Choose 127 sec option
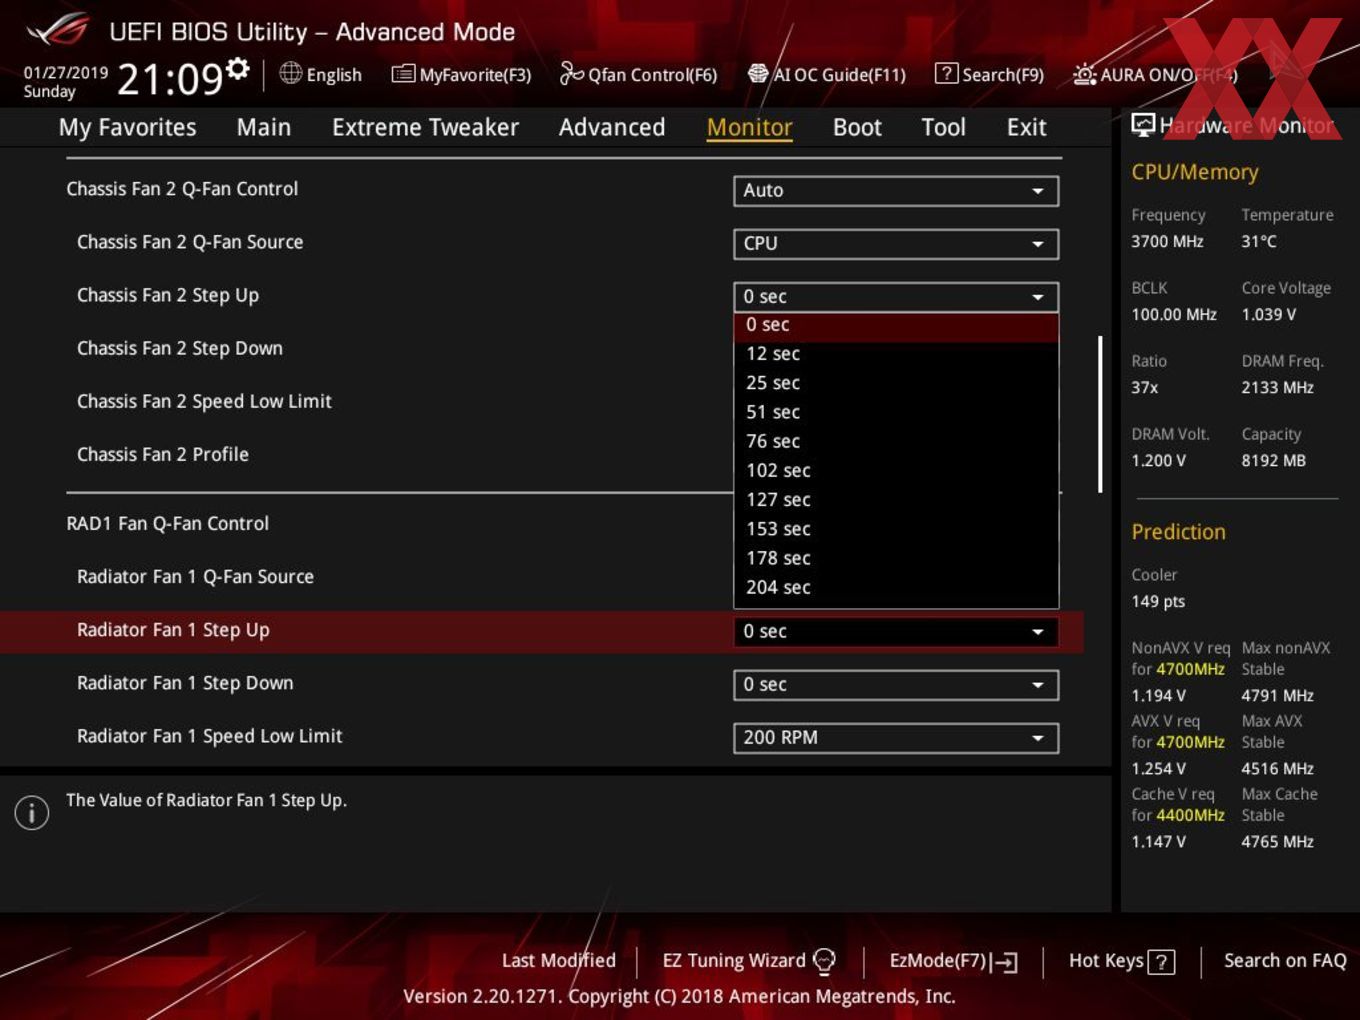This screenshot has height=1020, width=1360. [x=896, y=500]
